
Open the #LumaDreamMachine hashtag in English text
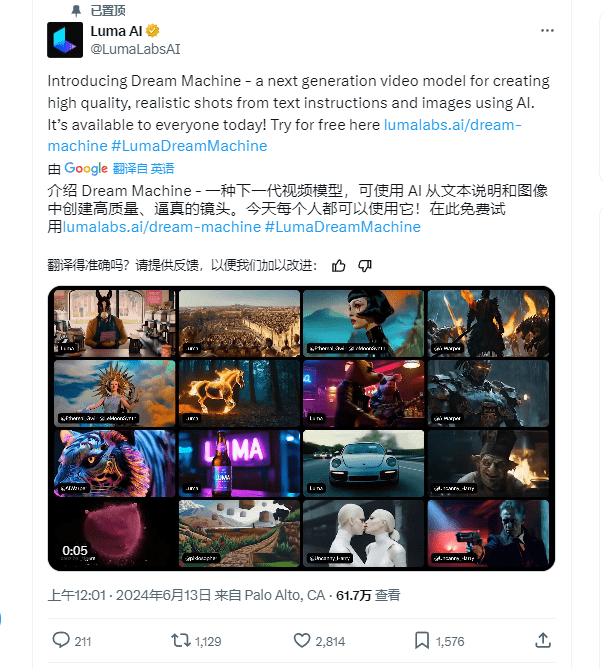(189, 146)
